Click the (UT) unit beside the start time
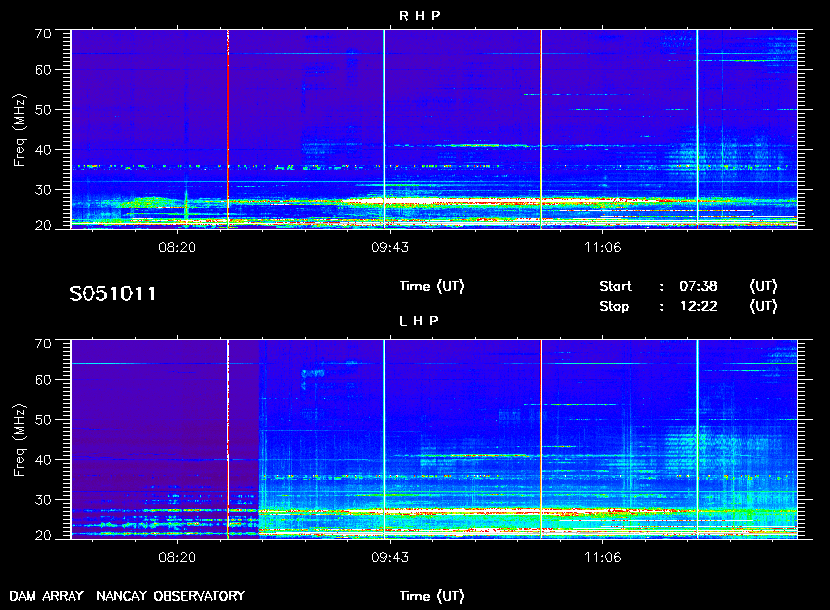 click(763, 286)
